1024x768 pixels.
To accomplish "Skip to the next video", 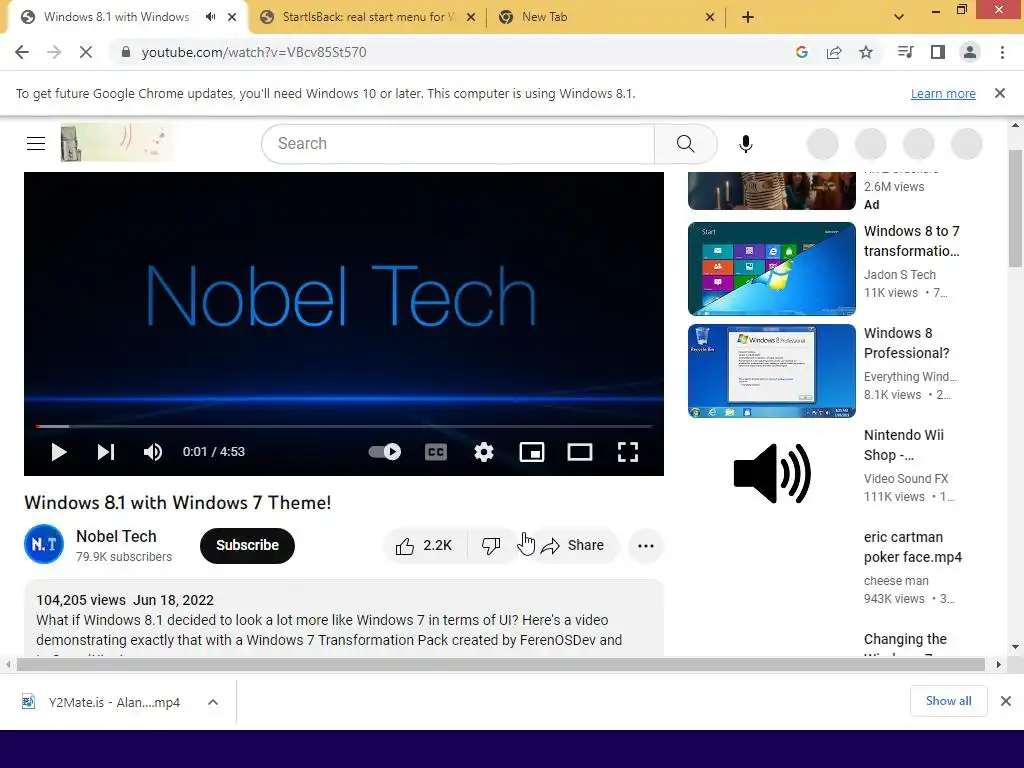I will 106,452.
